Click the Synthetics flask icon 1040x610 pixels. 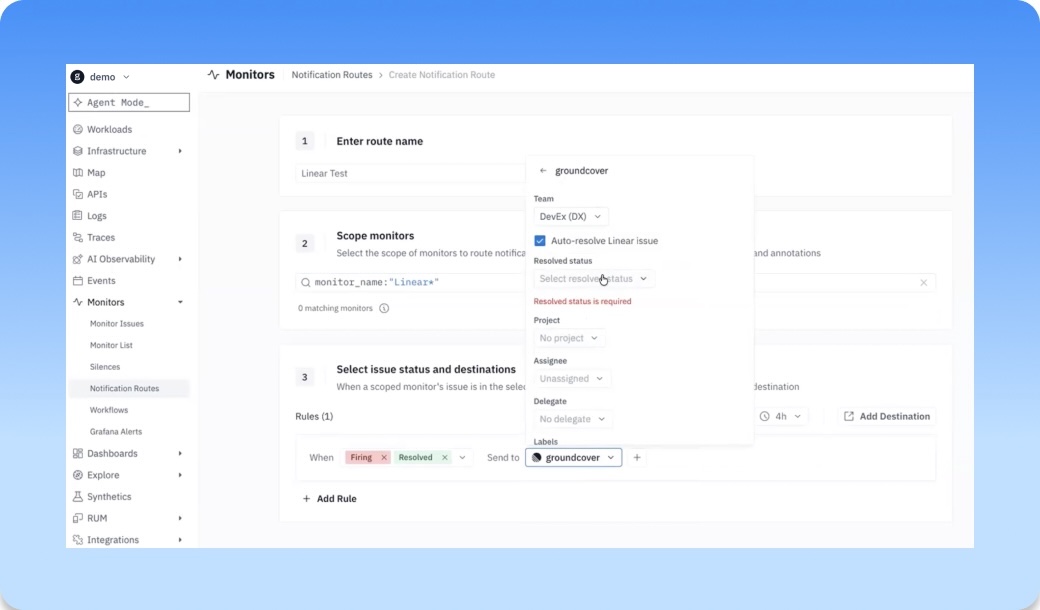[x=78, y=497]
